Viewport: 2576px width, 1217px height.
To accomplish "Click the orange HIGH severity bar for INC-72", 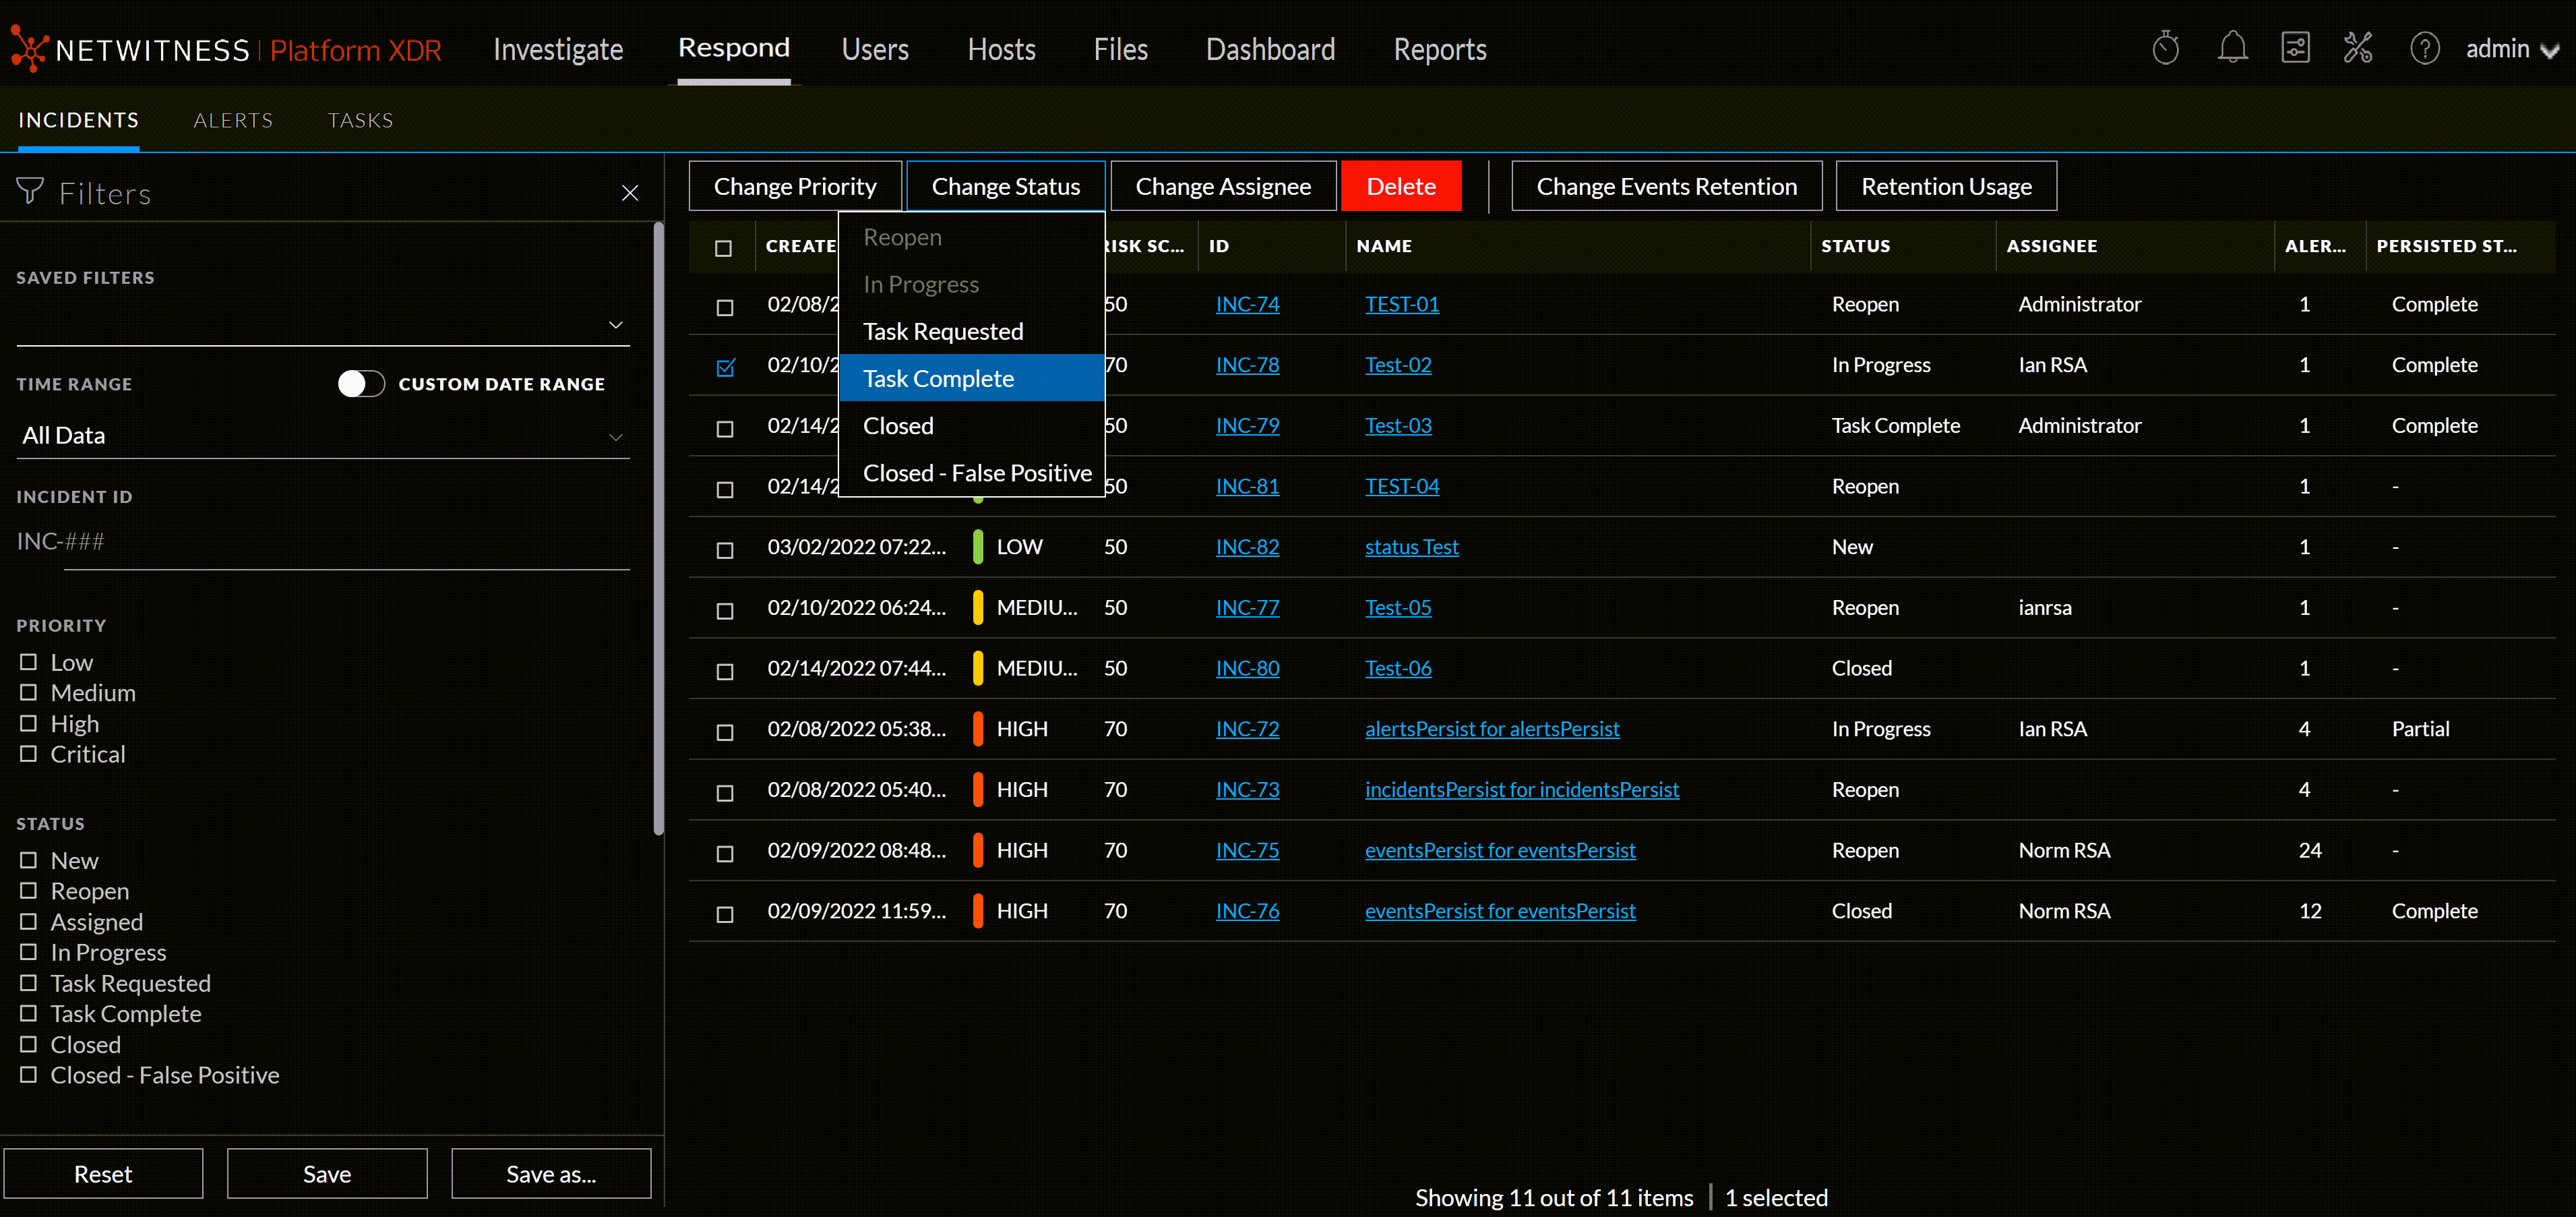I will click(x=978, y=728).
